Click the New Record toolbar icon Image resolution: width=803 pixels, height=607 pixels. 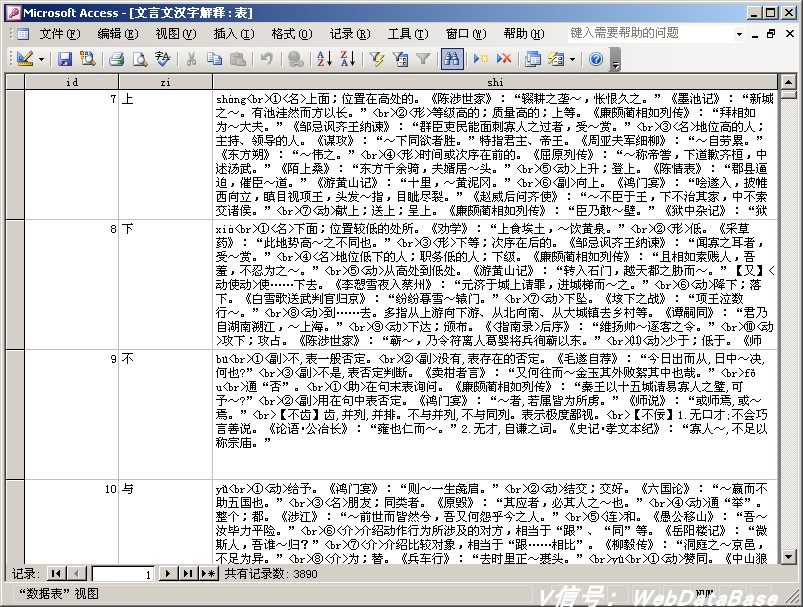pos(481,59)
